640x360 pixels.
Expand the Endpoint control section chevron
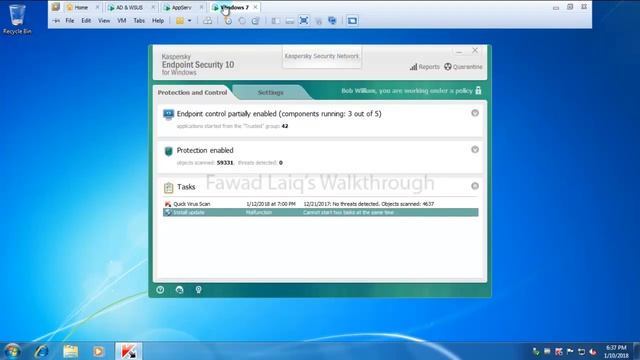475,113
